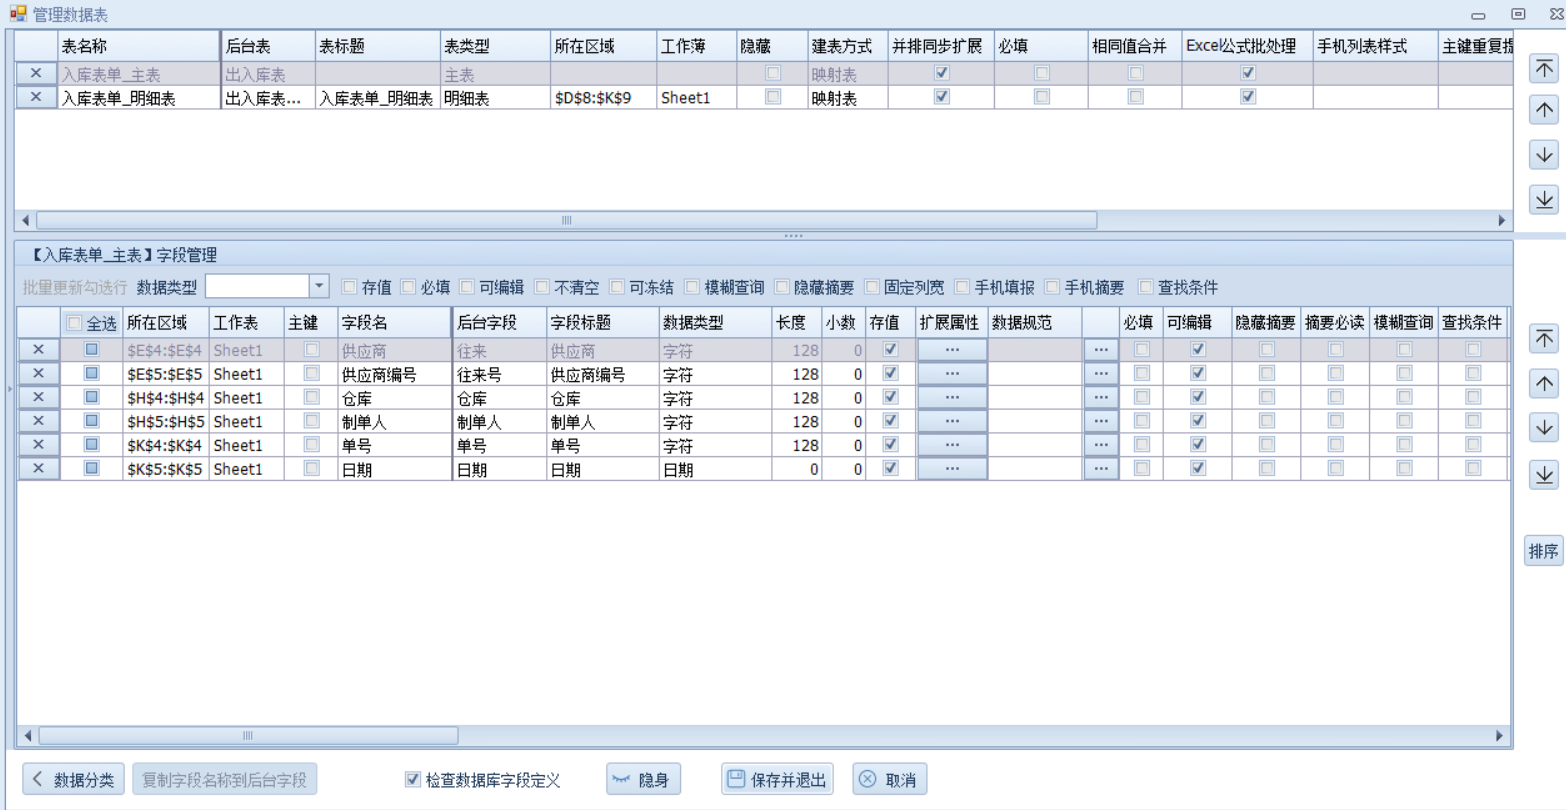1566x810 pixels.
Task: Open 数据规范 ellipsis for 日期 row
Action: point(1100,468)
